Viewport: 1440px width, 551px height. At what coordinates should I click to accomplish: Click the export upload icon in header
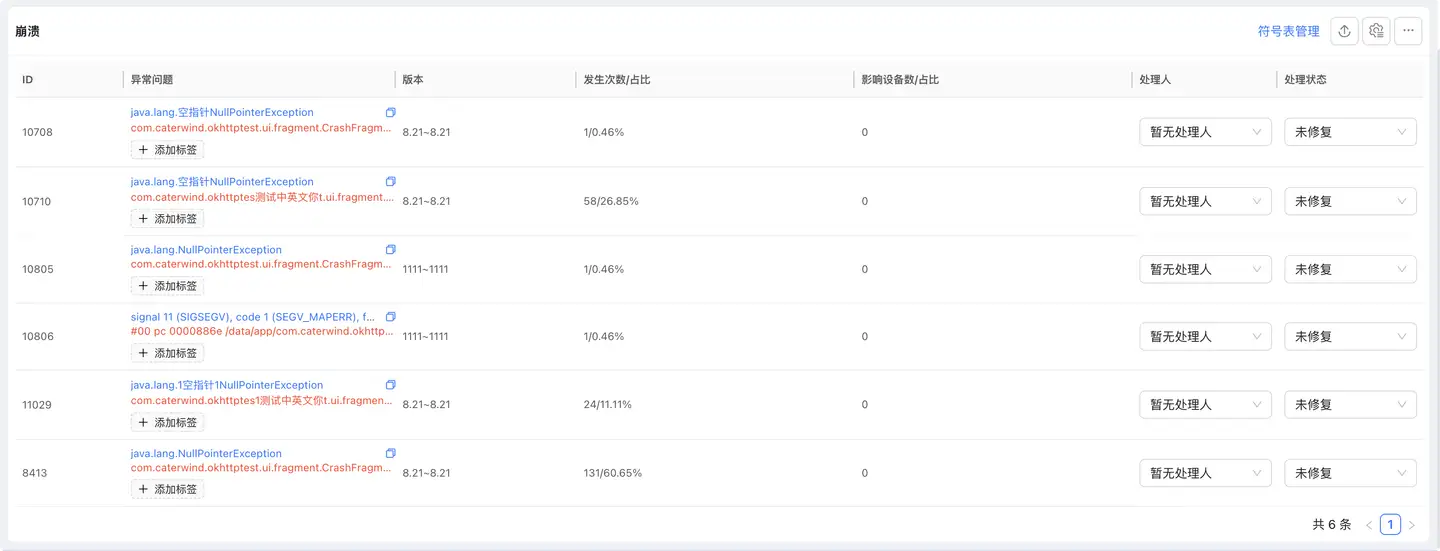pos(1344,31)
